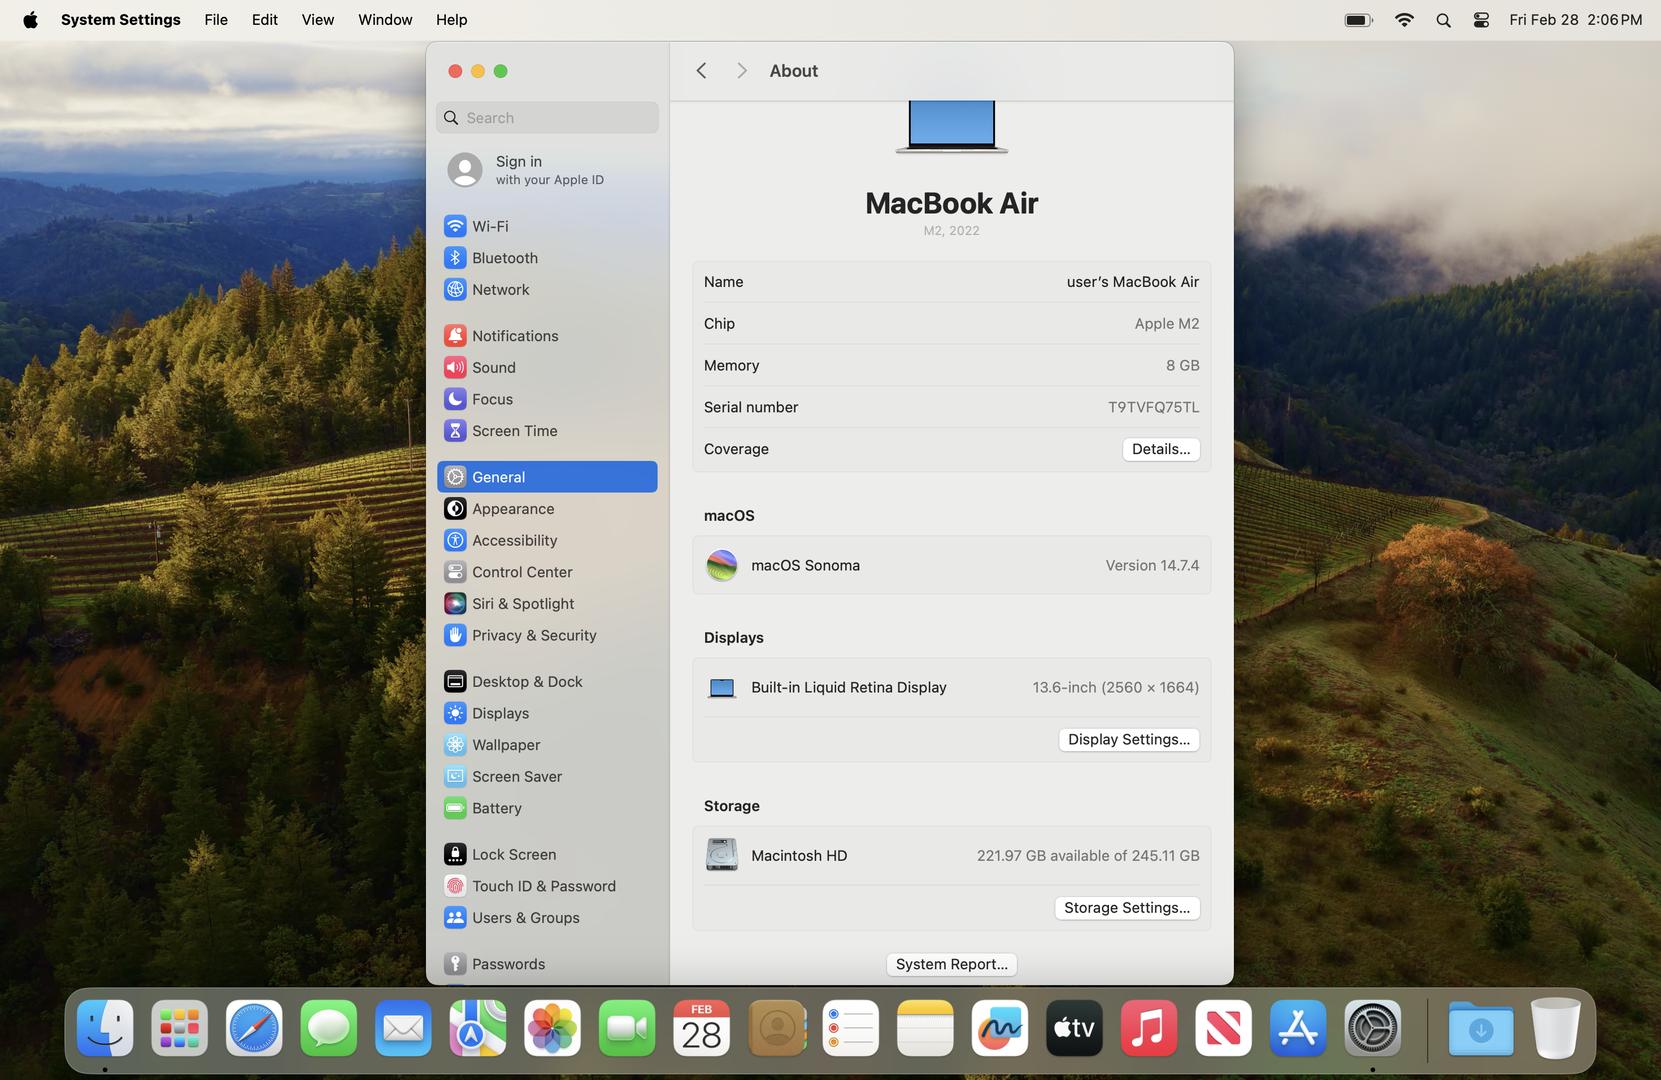
Task: Select Siri & Spotlight settings
Action: (x=522, y=604)
